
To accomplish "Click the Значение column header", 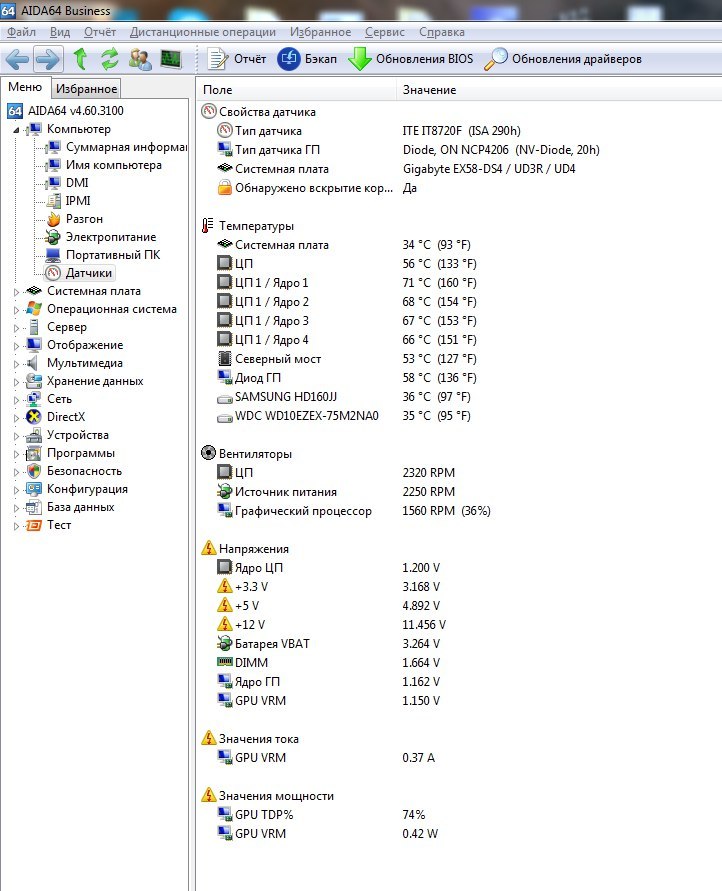I will pos(430,90).
